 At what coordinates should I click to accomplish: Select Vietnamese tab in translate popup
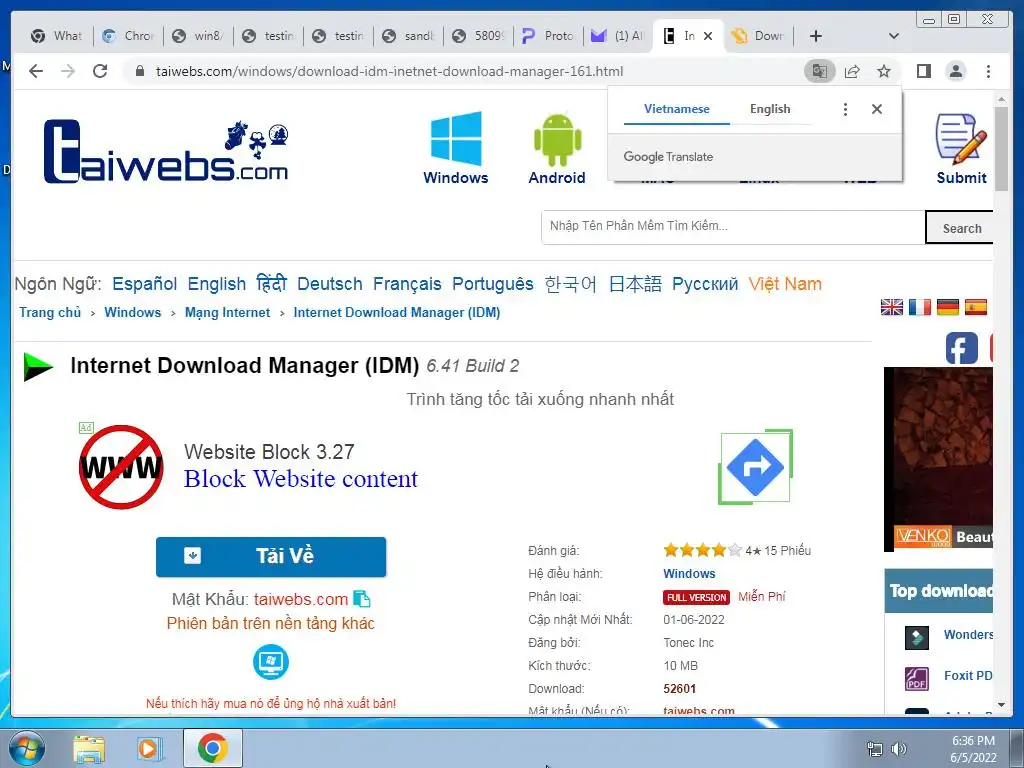click(677, 109)
